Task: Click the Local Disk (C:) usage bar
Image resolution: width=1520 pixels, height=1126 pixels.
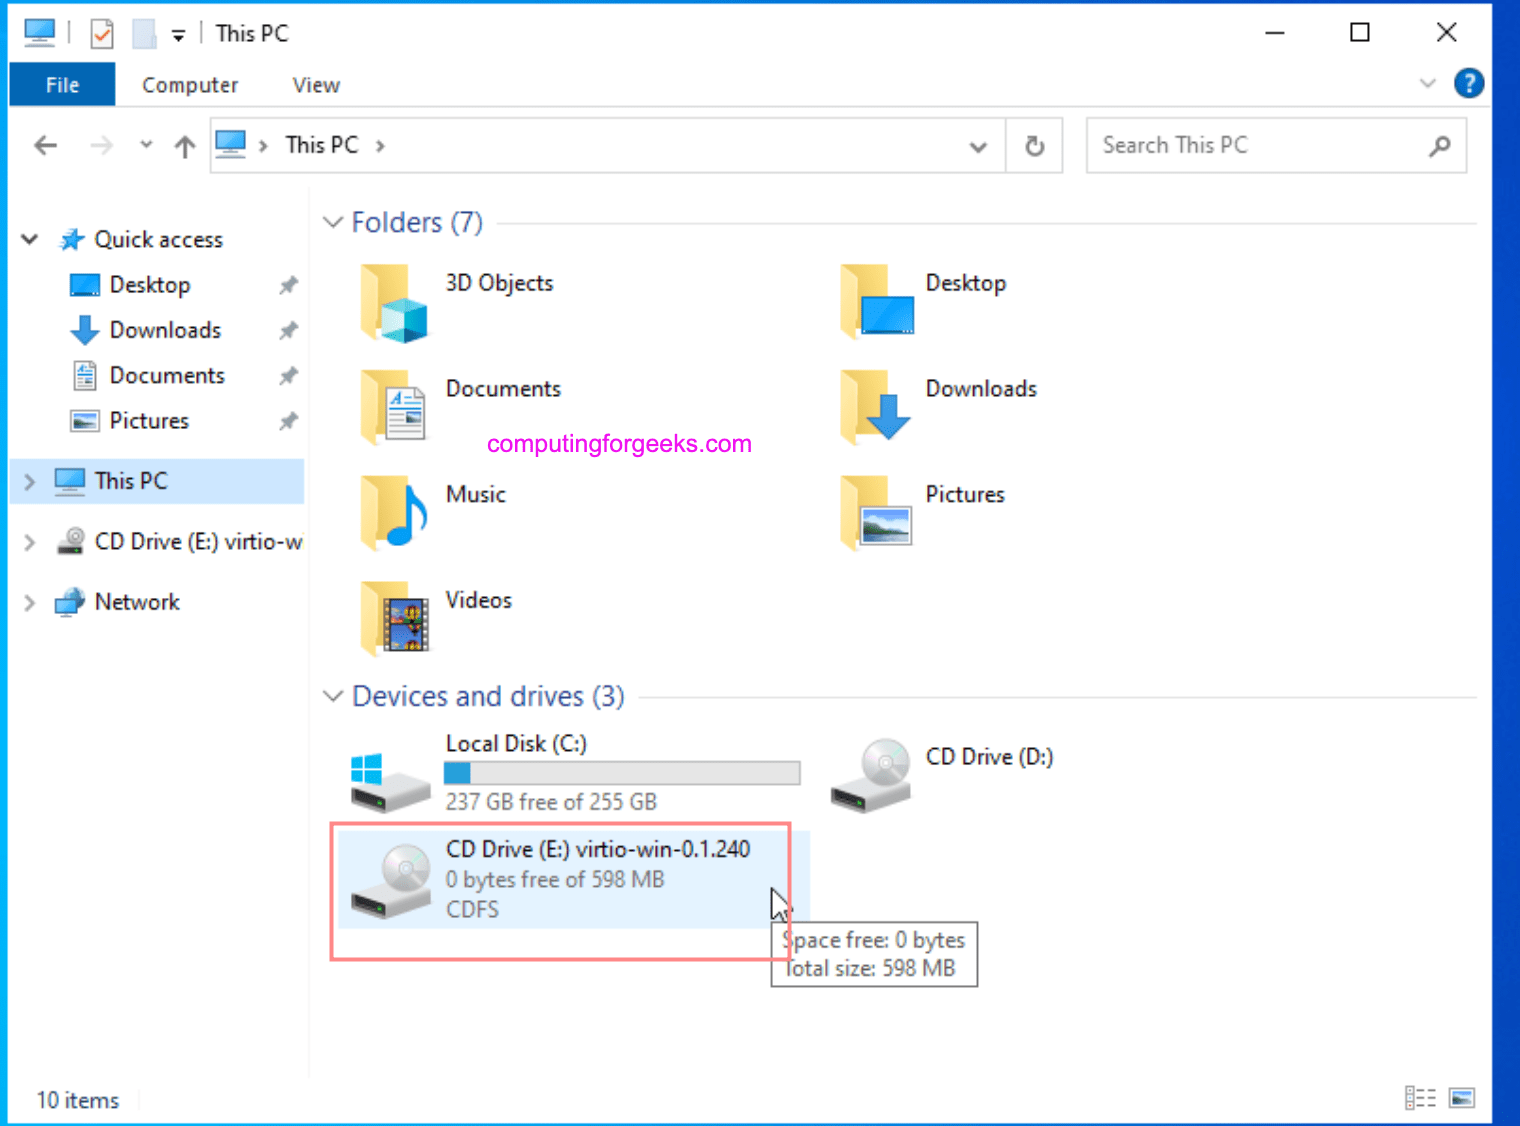Action: click(x=621, y=773)
